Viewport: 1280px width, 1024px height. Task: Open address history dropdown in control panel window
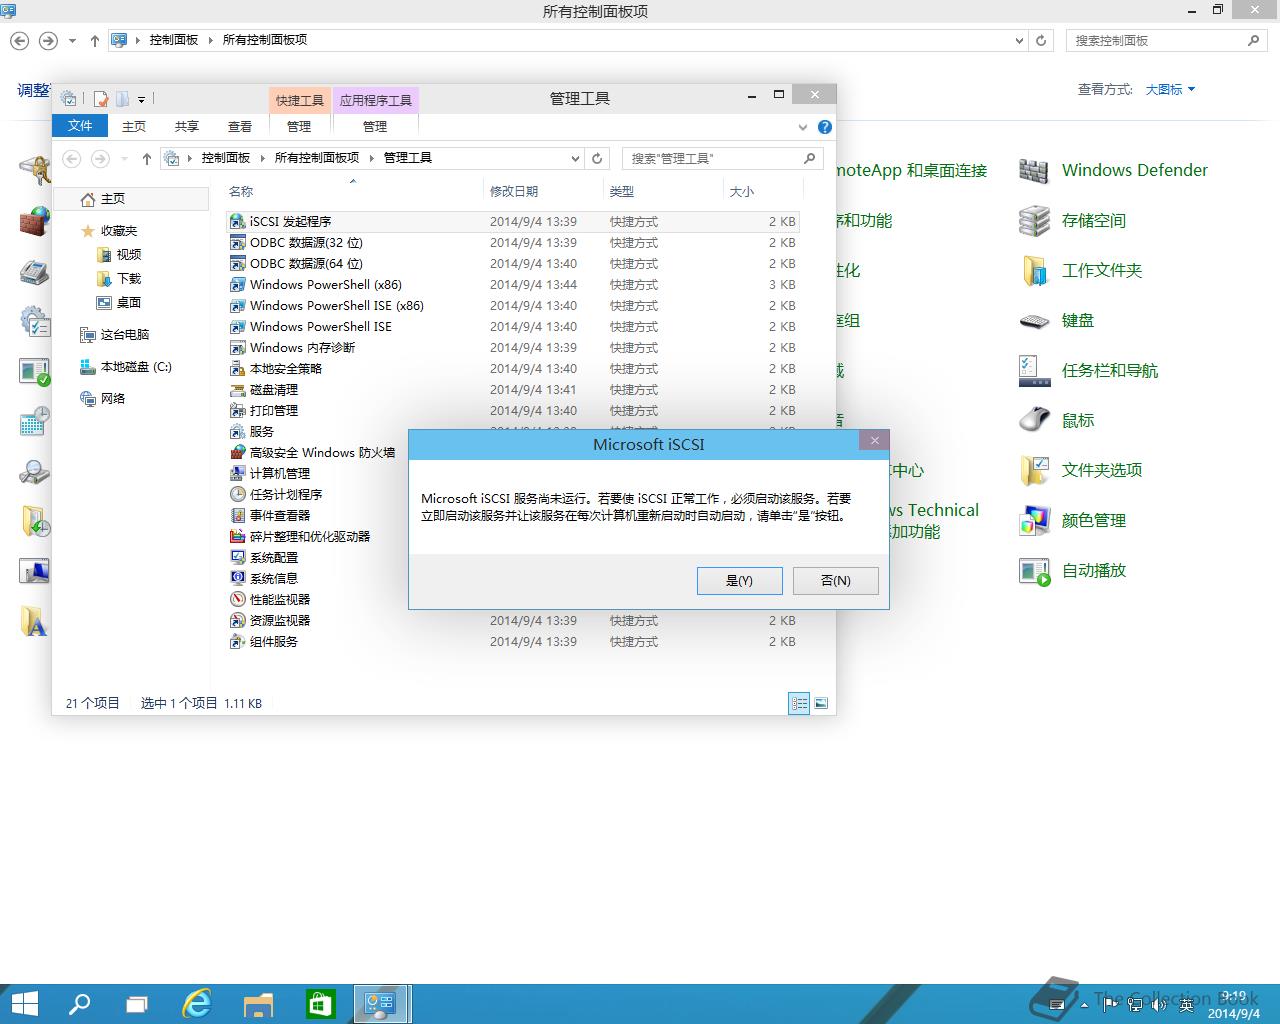point(1019,41)
